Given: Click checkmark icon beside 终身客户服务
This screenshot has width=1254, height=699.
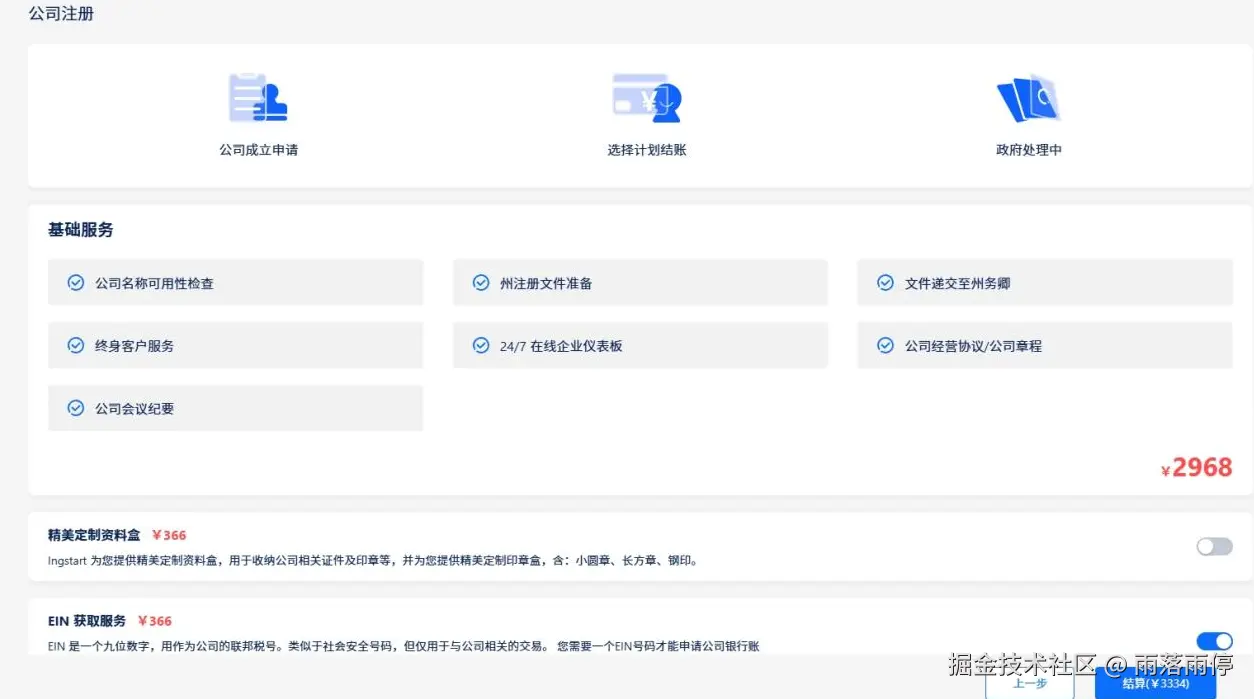Looking at the screenshot, I should click(x=75, y=345).
